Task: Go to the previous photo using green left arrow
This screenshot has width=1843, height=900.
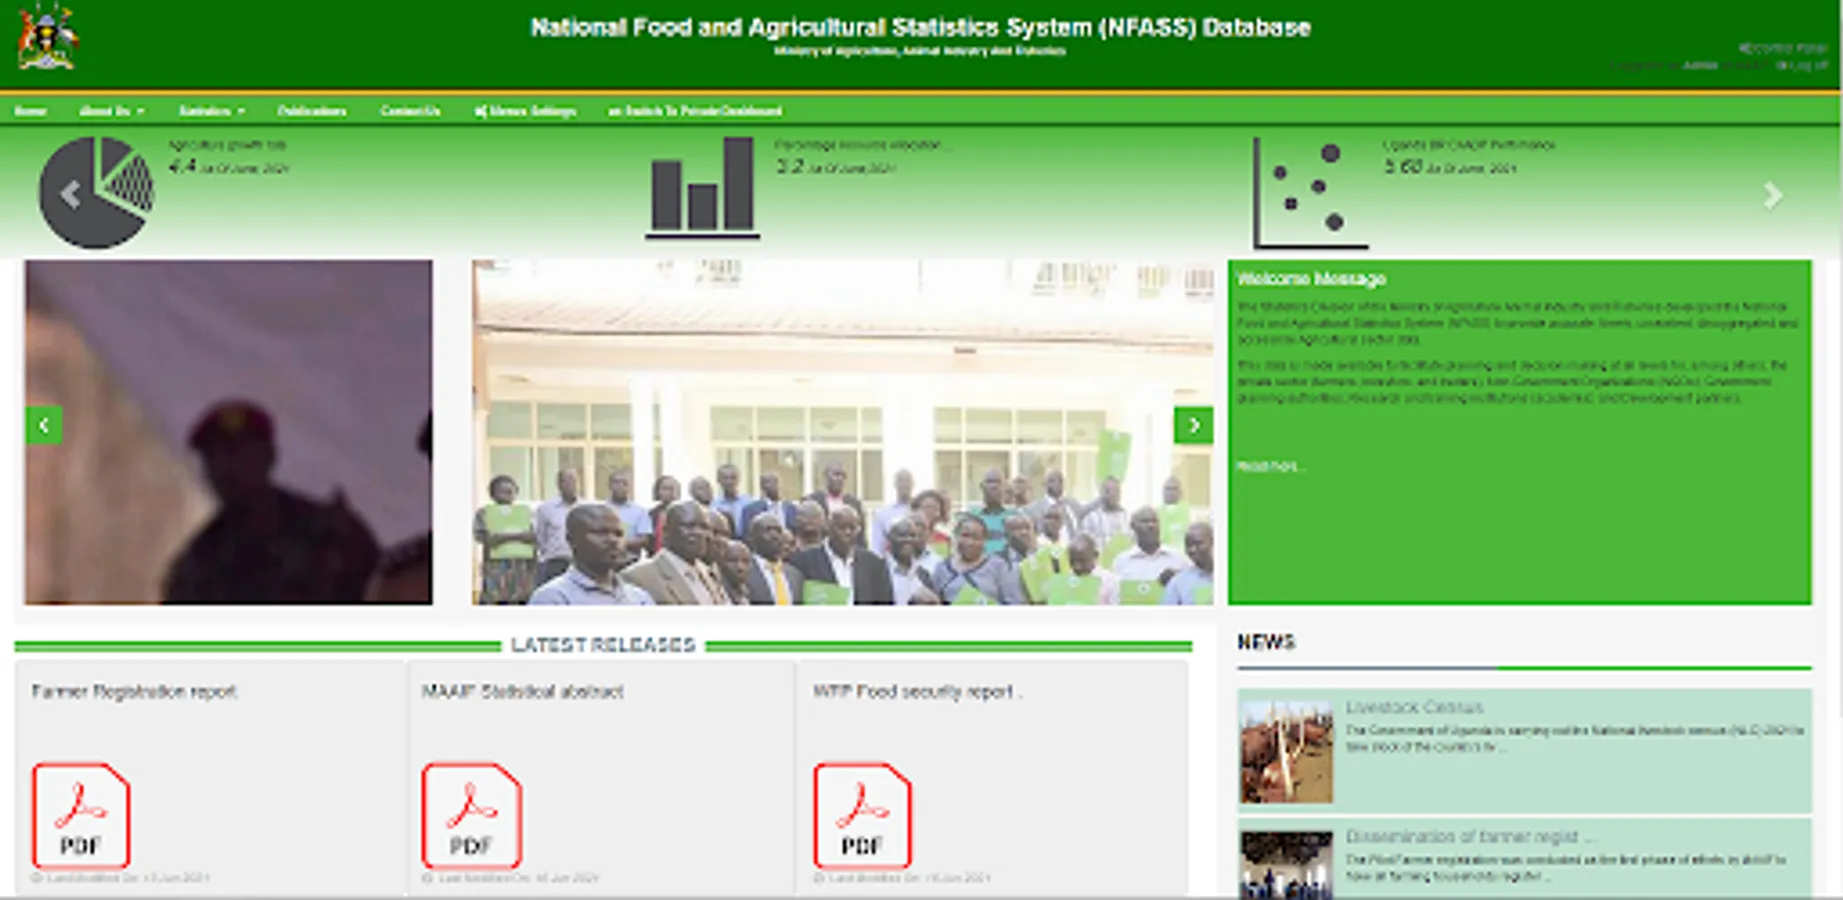Action: (44, 425)
